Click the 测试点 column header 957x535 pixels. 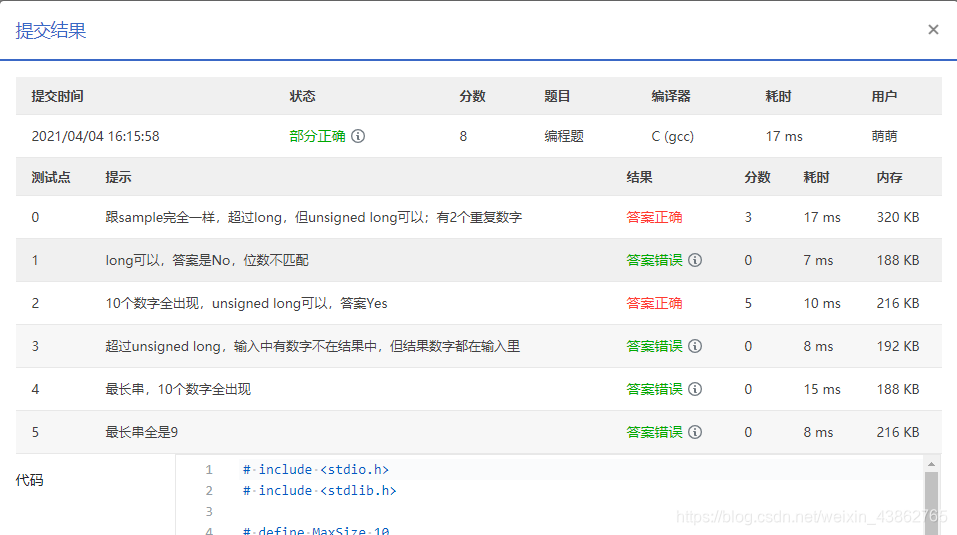[x=51, y=177]
